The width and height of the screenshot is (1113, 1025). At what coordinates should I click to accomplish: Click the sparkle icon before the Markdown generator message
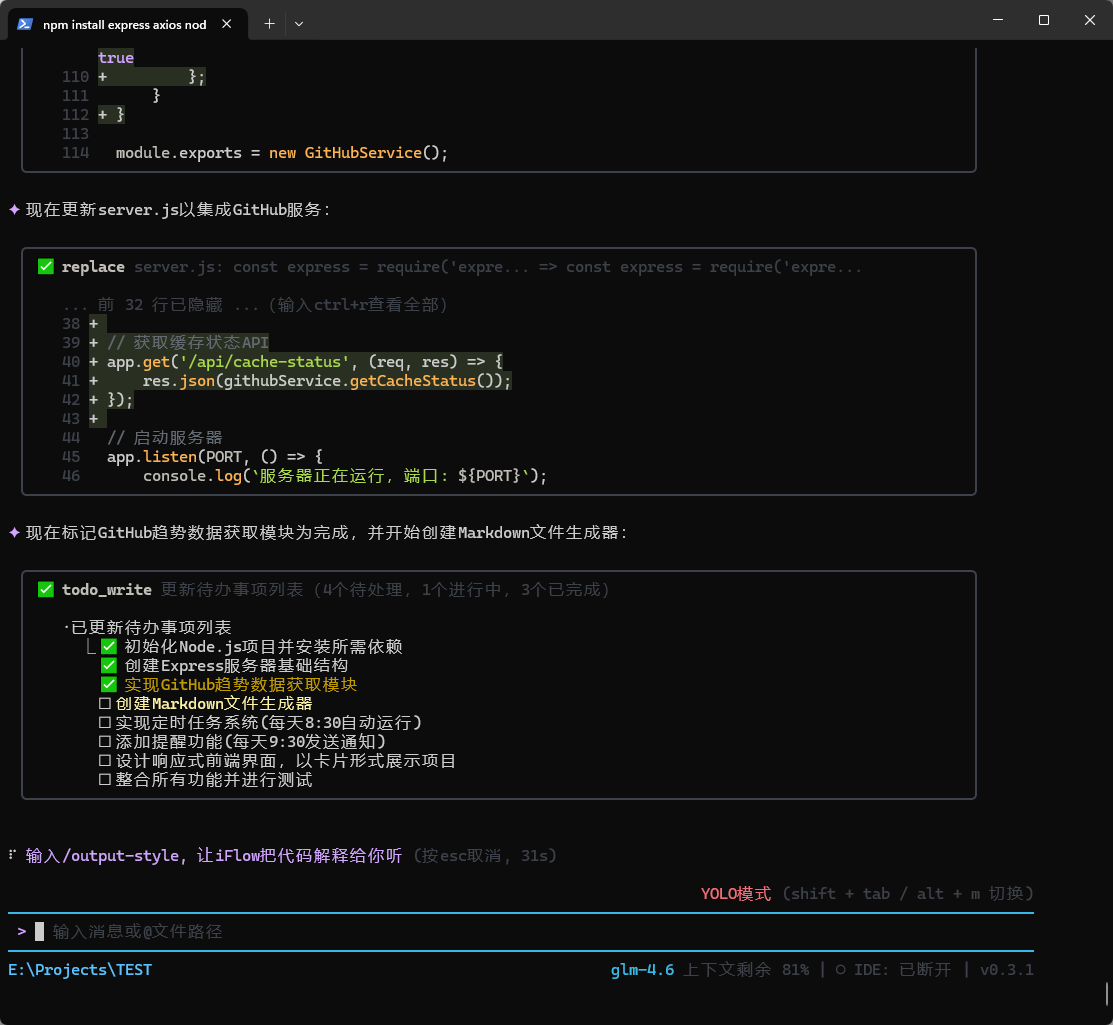[13, 532]
